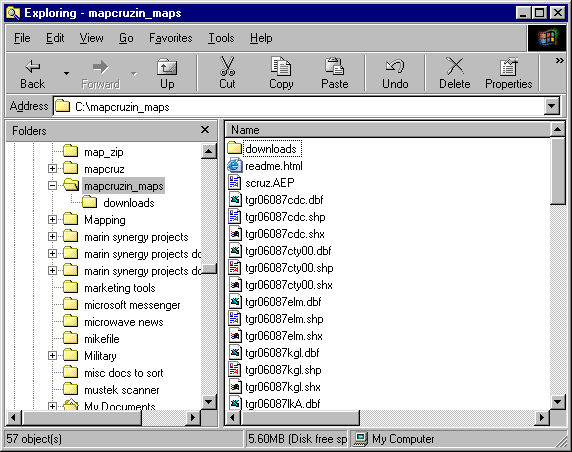Go Up one folder level
Viewport: 572px width, 452px height.
click(167, 74)
